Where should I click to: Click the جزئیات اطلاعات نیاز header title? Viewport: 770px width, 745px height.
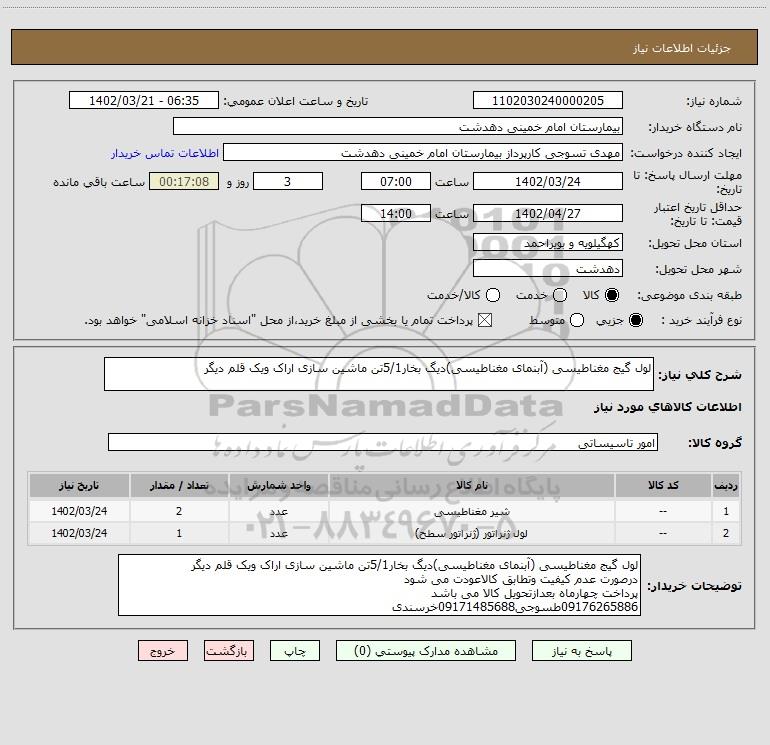coord(681,48)
